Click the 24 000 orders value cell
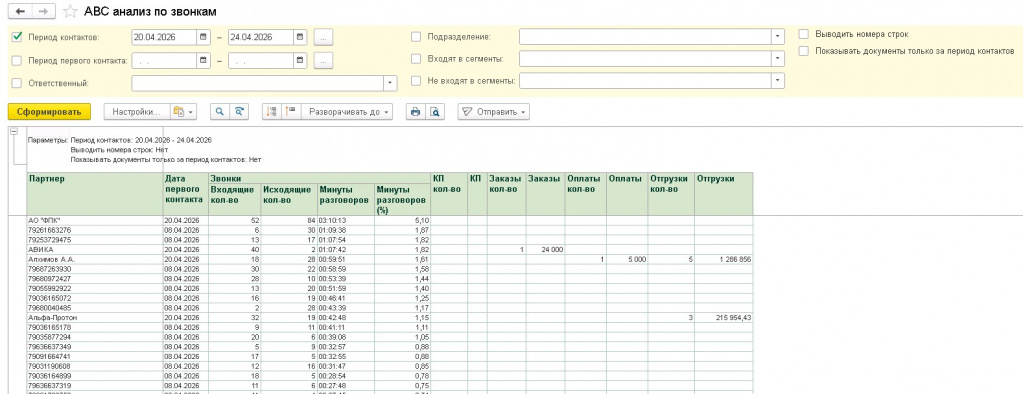1023x394 pixels. [x=545, y=250]
